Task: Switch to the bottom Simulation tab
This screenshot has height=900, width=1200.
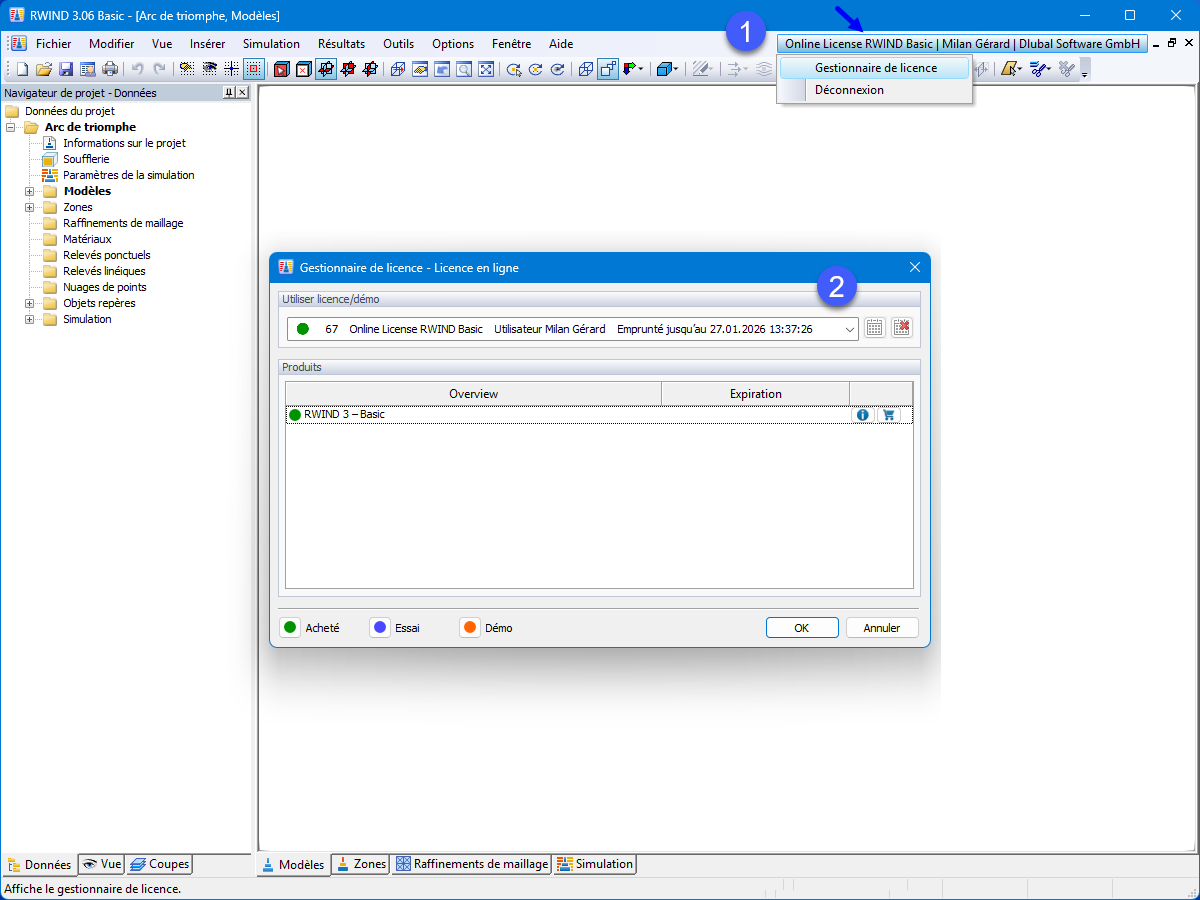Action: (x=594, y=864)
